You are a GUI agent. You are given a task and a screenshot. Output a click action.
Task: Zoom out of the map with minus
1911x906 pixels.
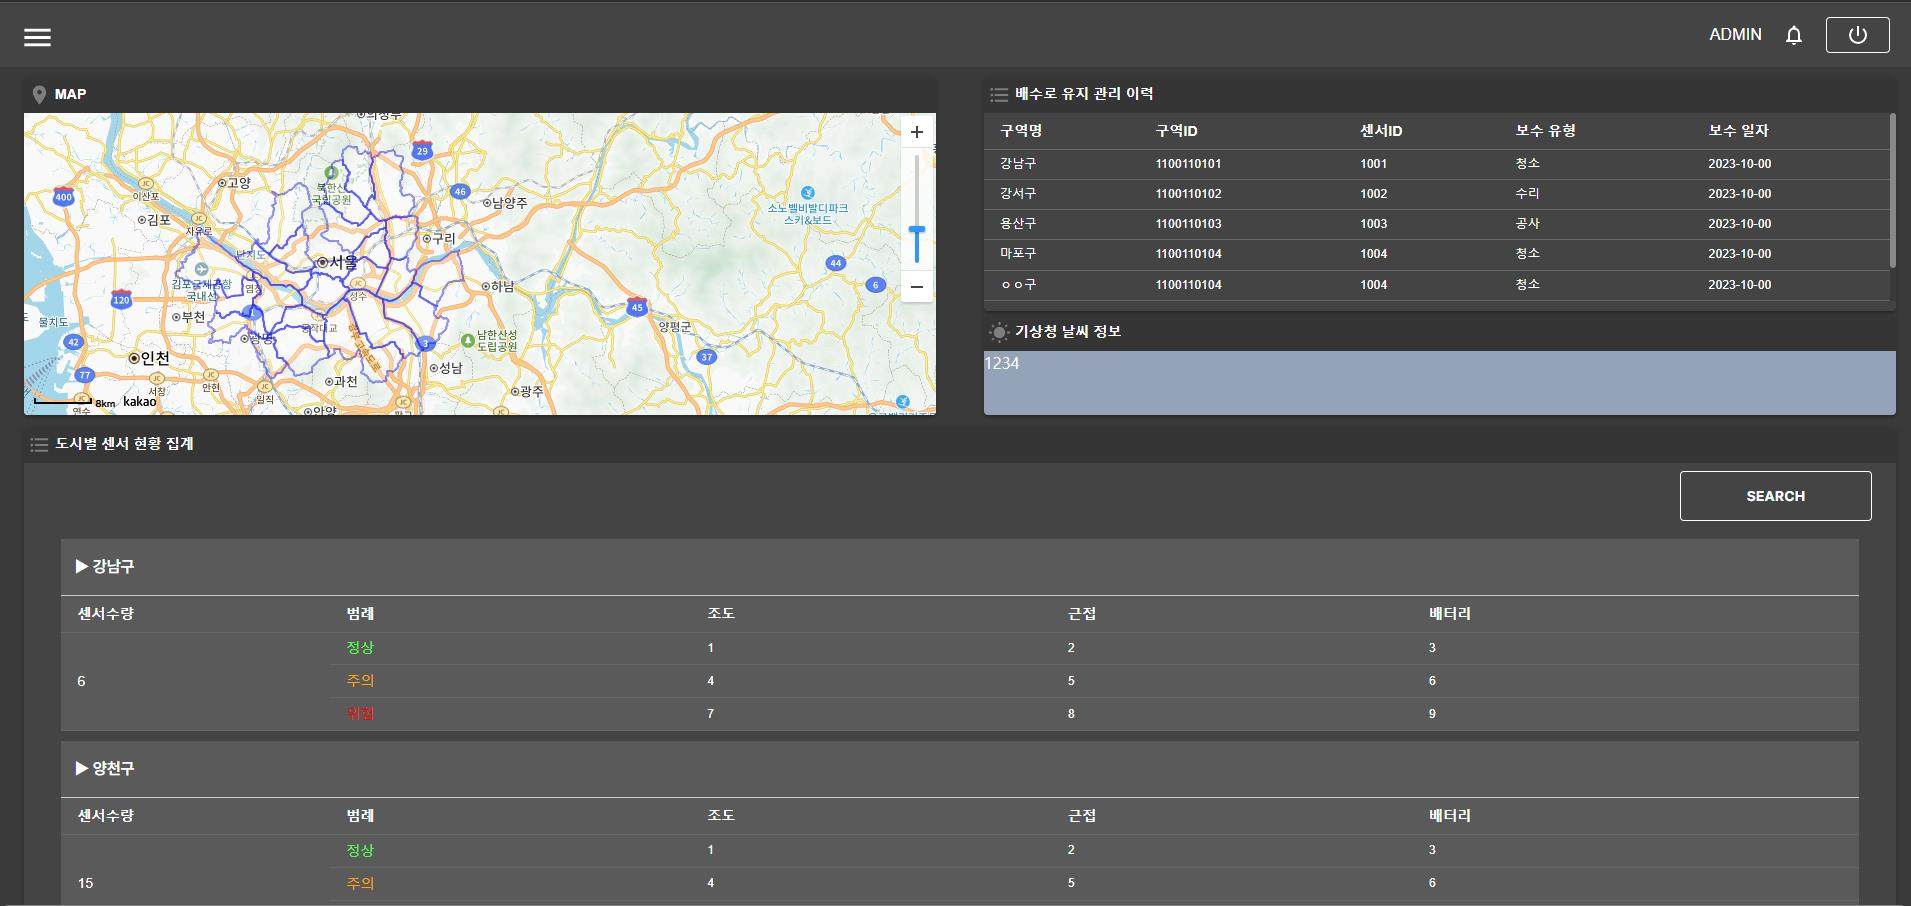(916, 287)
